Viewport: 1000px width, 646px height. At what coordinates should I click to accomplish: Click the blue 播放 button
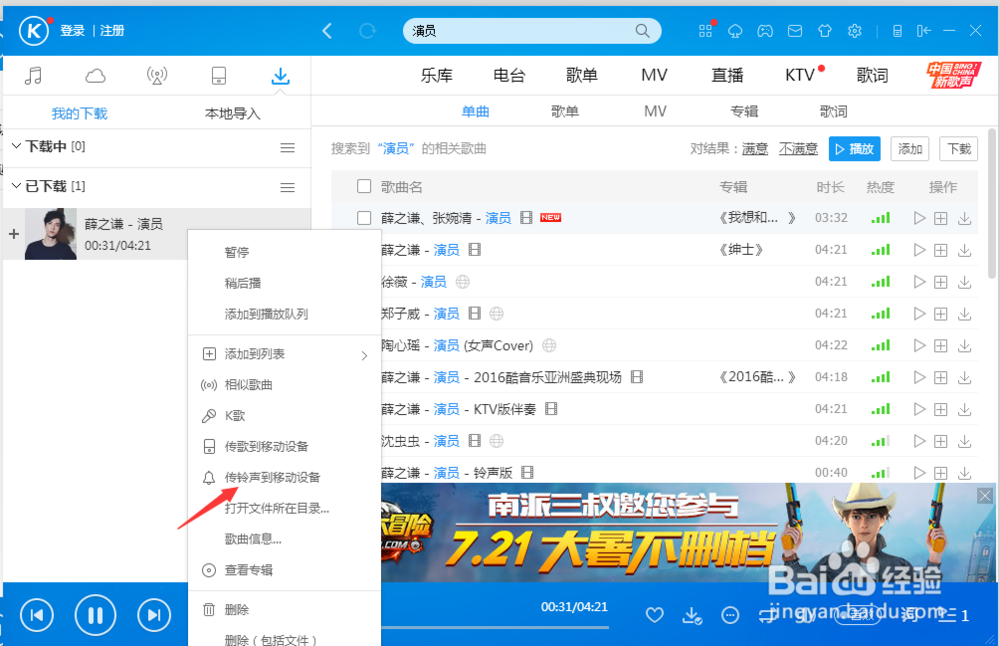pyautogui.click(x=855, y=147)
